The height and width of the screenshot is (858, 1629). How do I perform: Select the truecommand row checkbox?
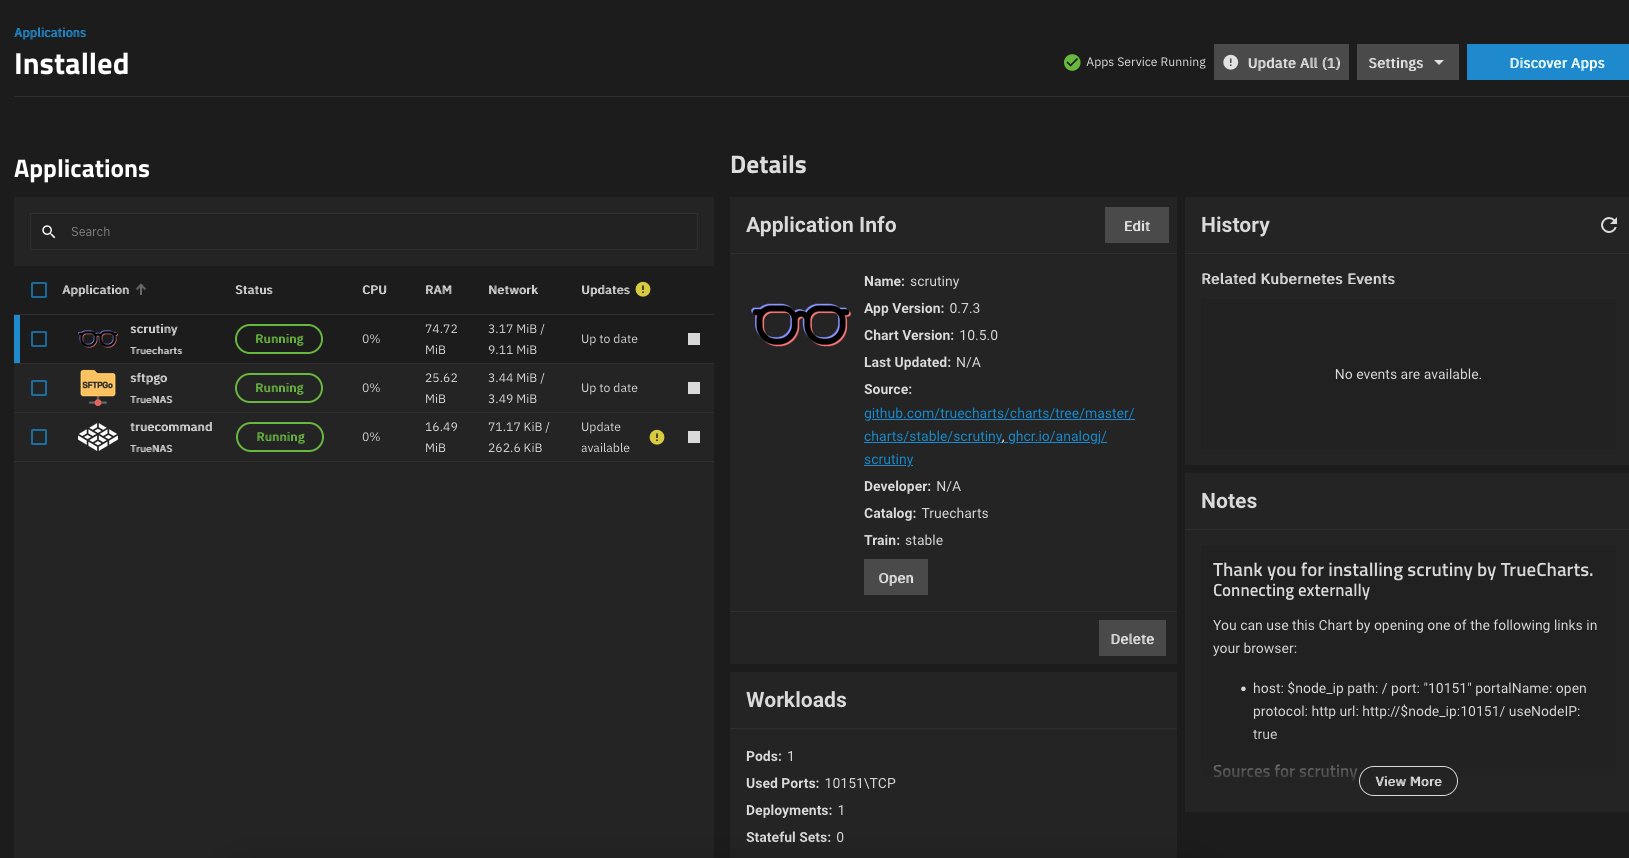pyautogui.click(x=39, y=437)
